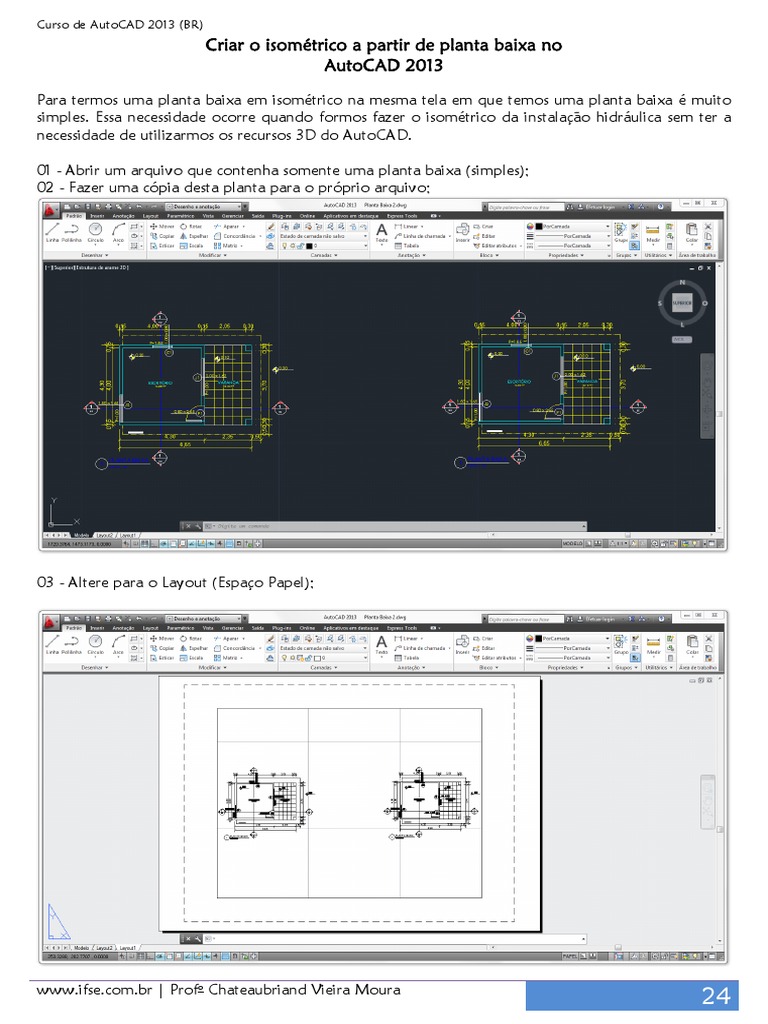Open the Express Tools tab in upper window
This screenshot has height=1024, width=768.
pyautogui.click(x=402, y=216)
